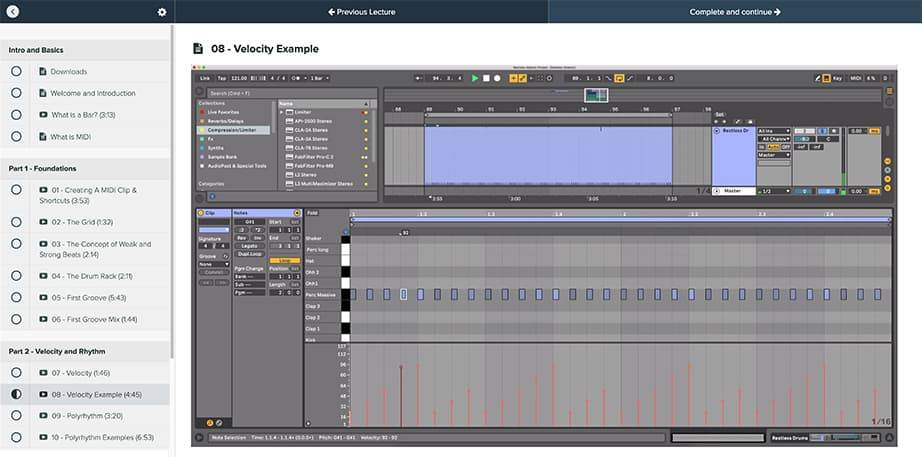Click the FabFilter Pro-C 2 plugin icon
This screenshot has width=922, height=457.
point(289,157)
